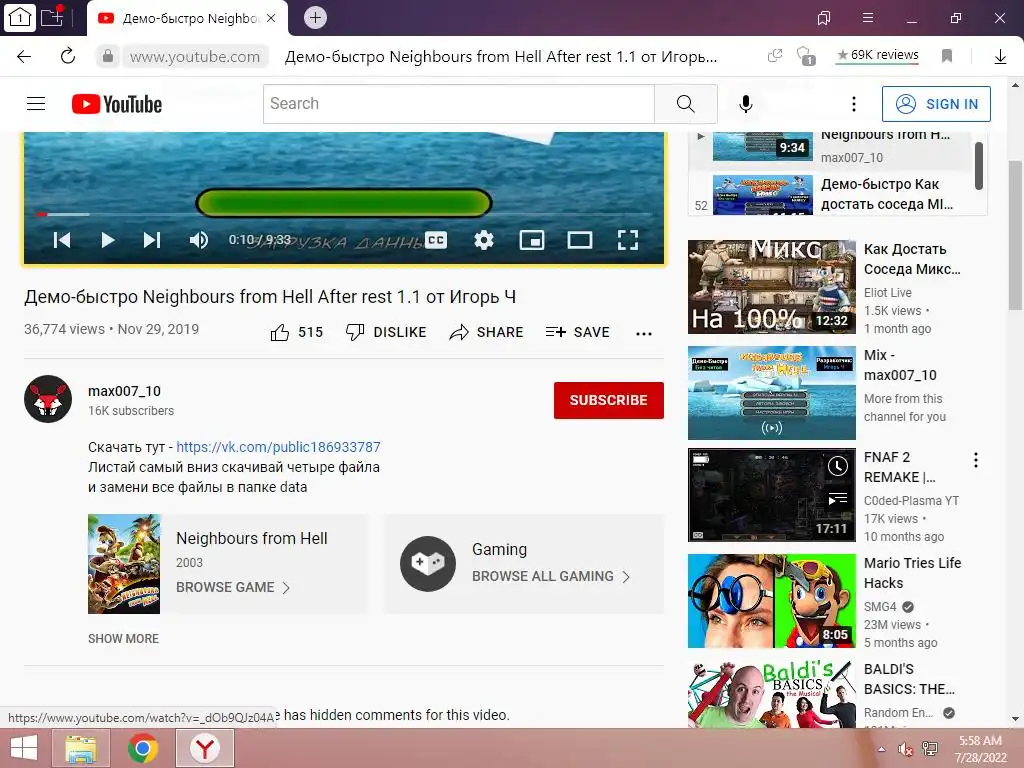Play the video
Screen dimensions: 1024x768
click(108, 240)
